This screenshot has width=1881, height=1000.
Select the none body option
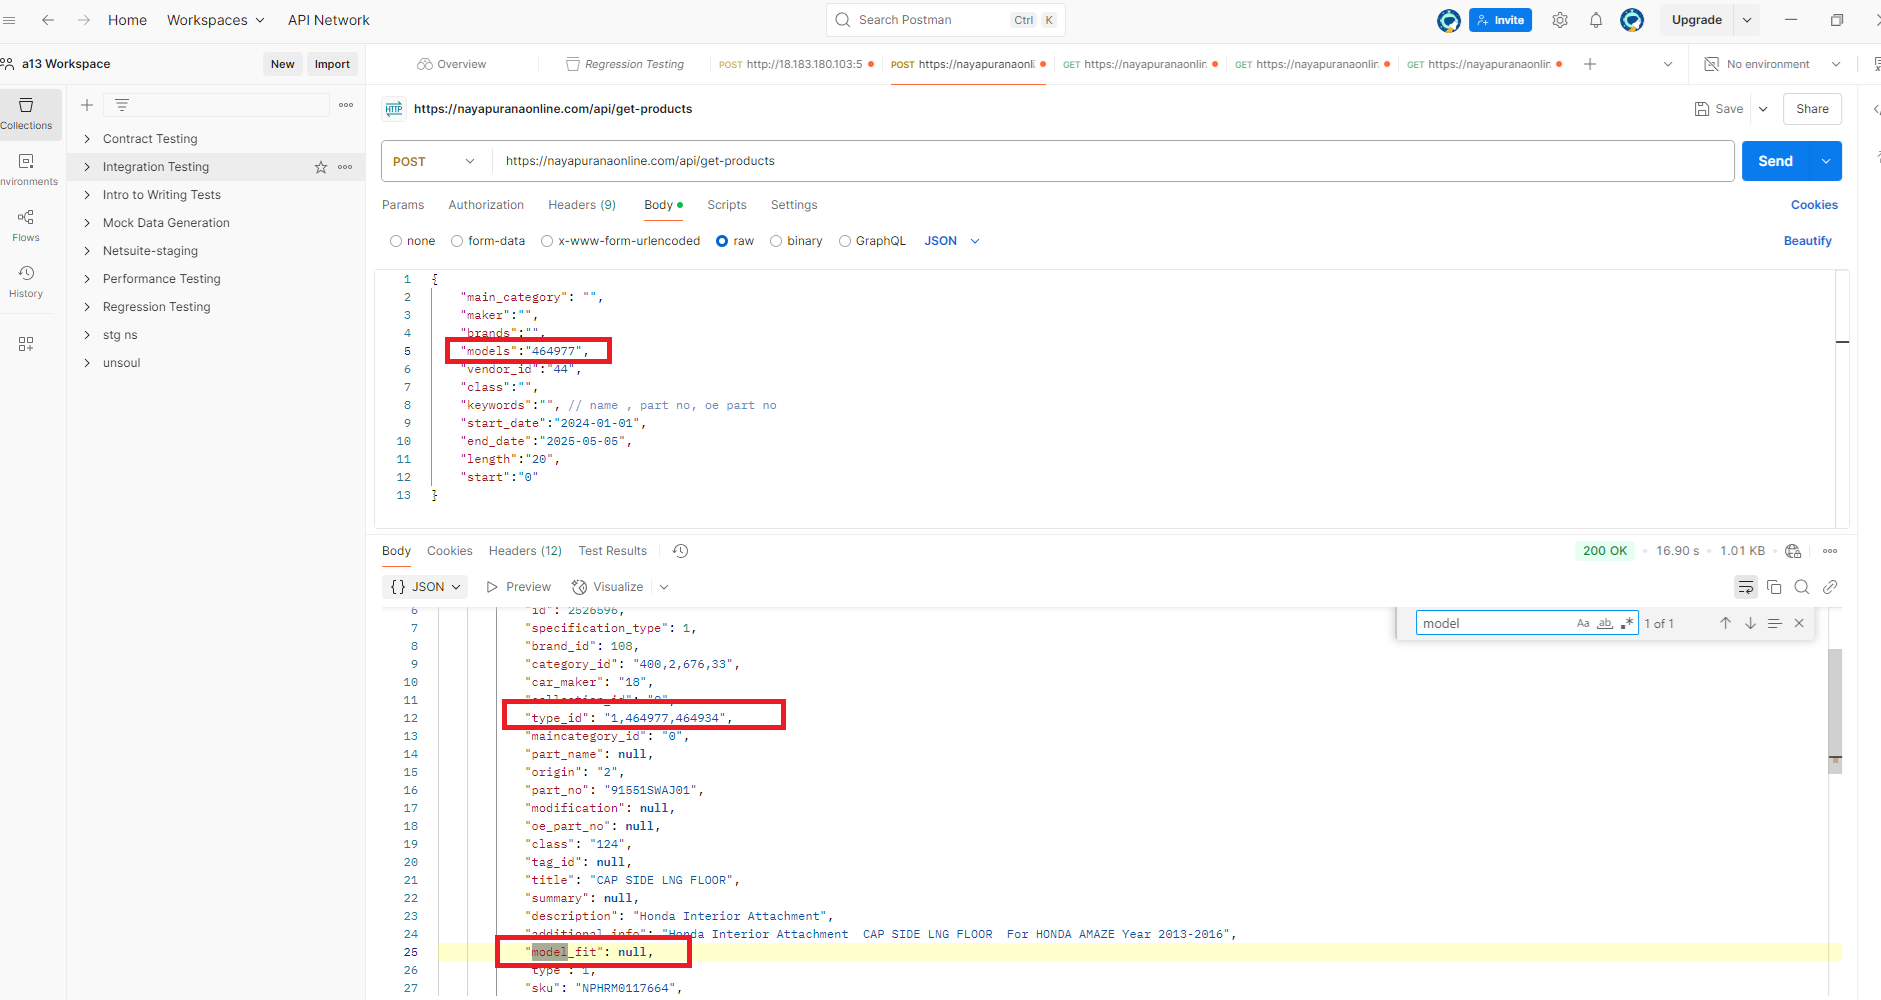396,241
